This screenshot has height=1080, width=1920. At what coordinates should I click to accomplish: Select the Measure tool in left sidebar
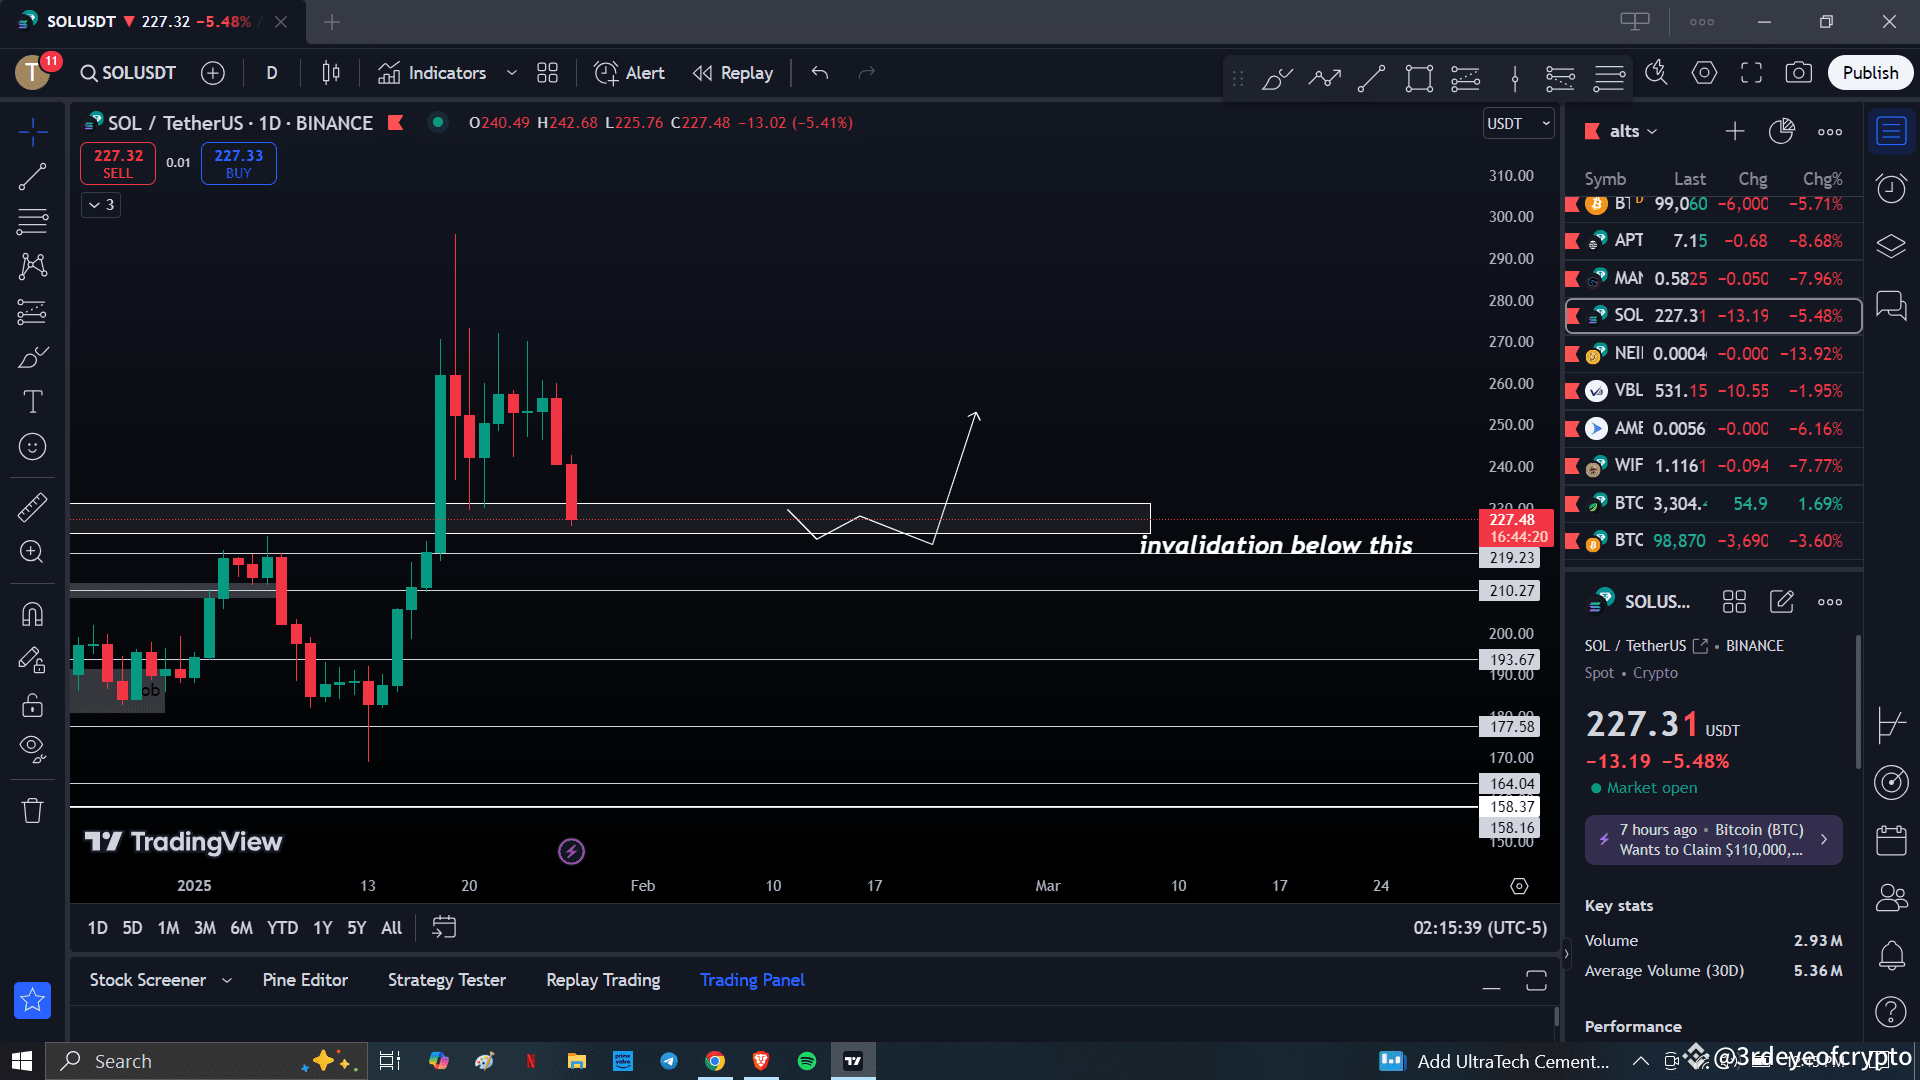(33, 507)
